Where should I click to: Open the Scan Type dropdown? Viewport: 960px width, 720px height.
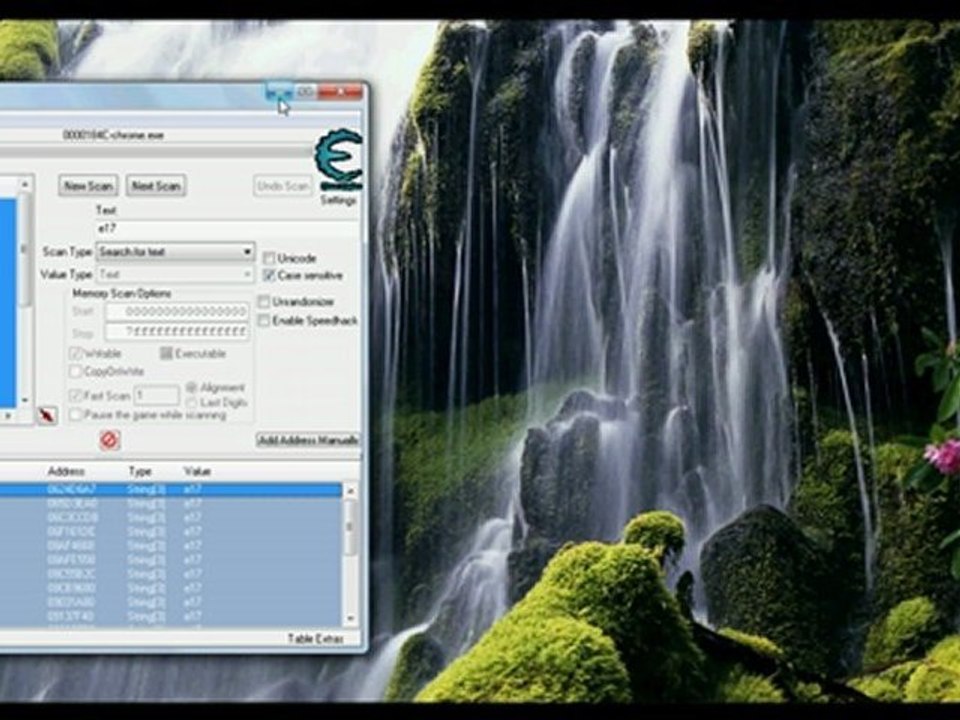coord(175,252)
